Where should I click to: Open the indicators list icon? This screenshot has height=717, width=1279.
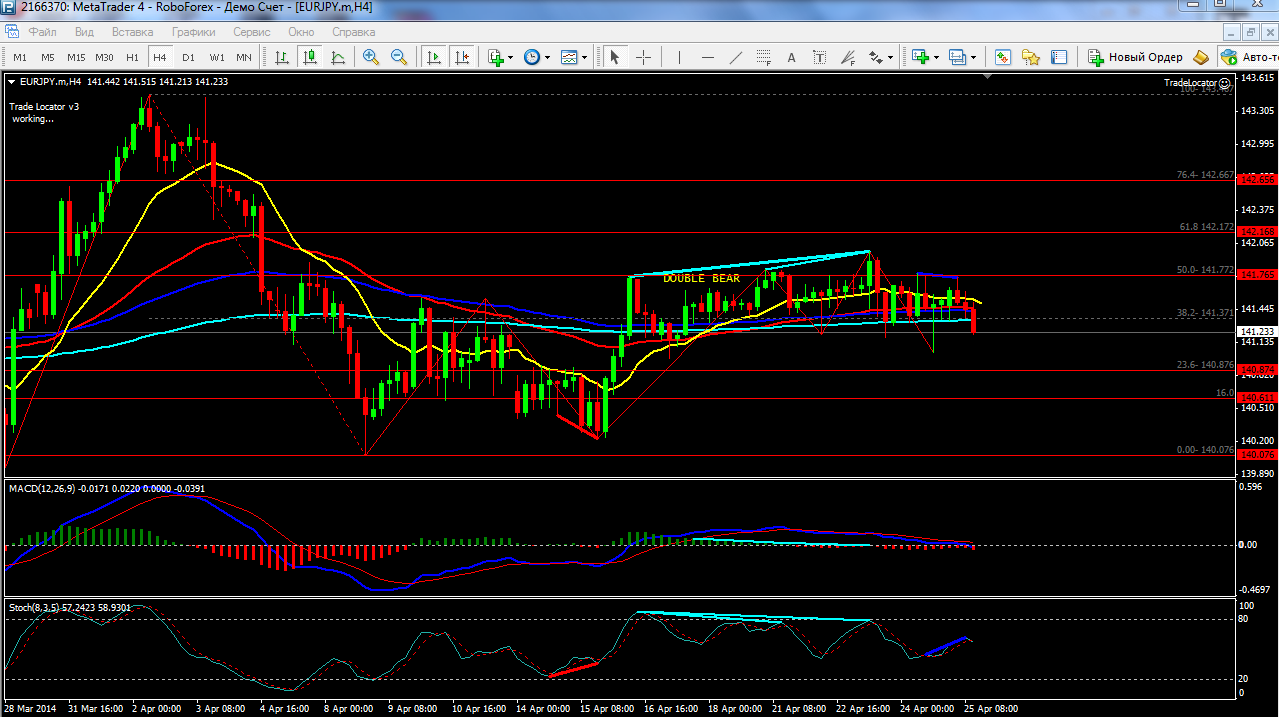pos(496,57)
